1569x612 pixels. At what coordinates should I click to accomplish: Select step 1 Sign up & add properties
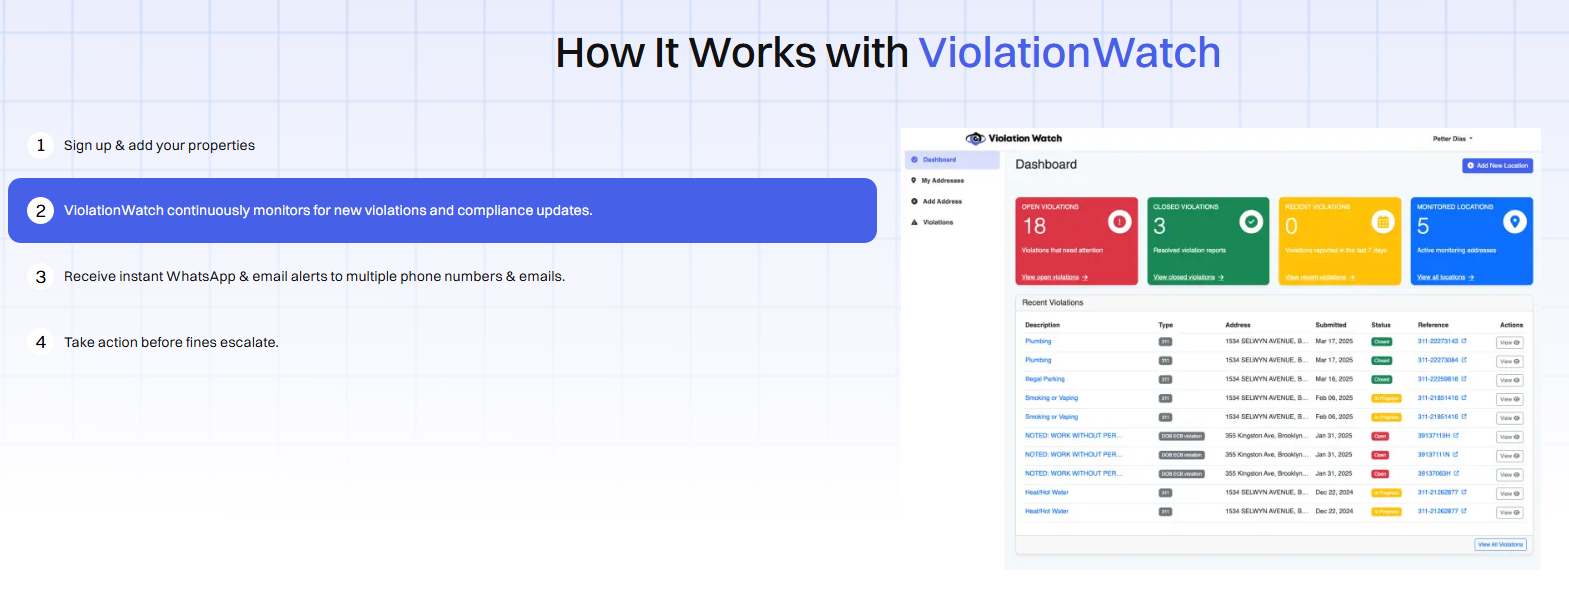(x=442, y=145)
